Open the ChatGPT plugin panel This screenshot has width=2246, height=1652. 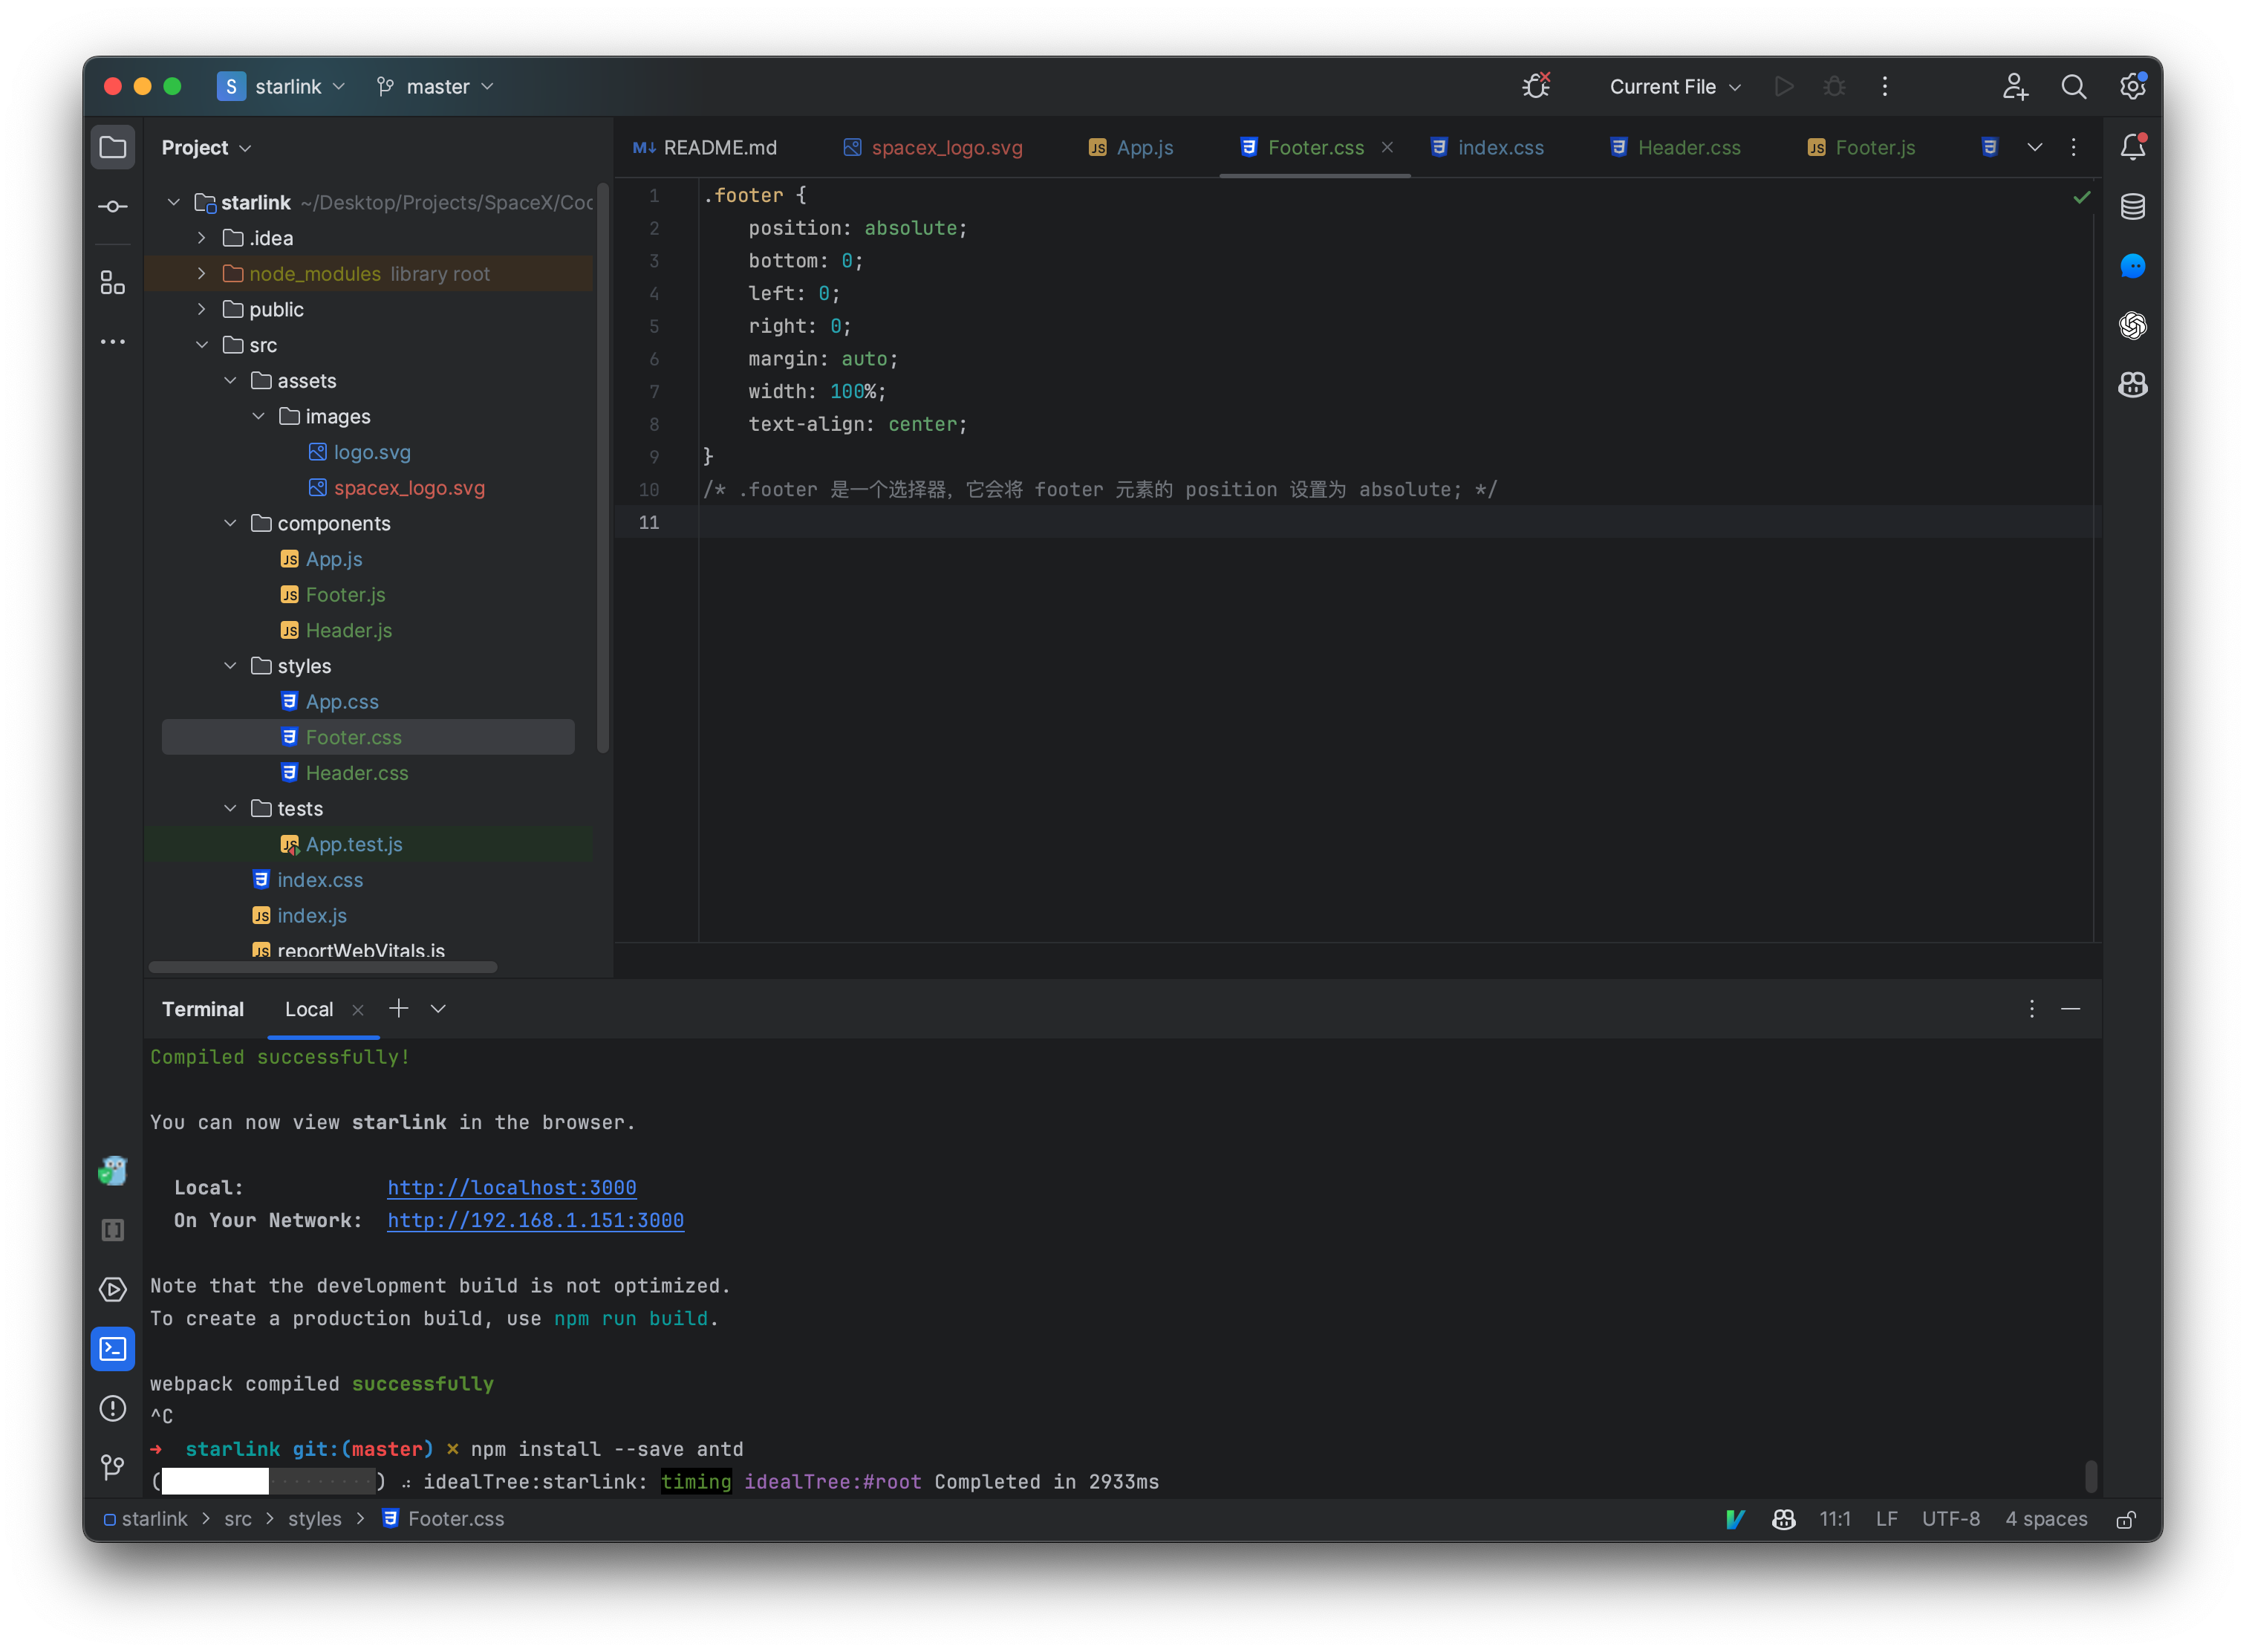tap(2132, 325)
